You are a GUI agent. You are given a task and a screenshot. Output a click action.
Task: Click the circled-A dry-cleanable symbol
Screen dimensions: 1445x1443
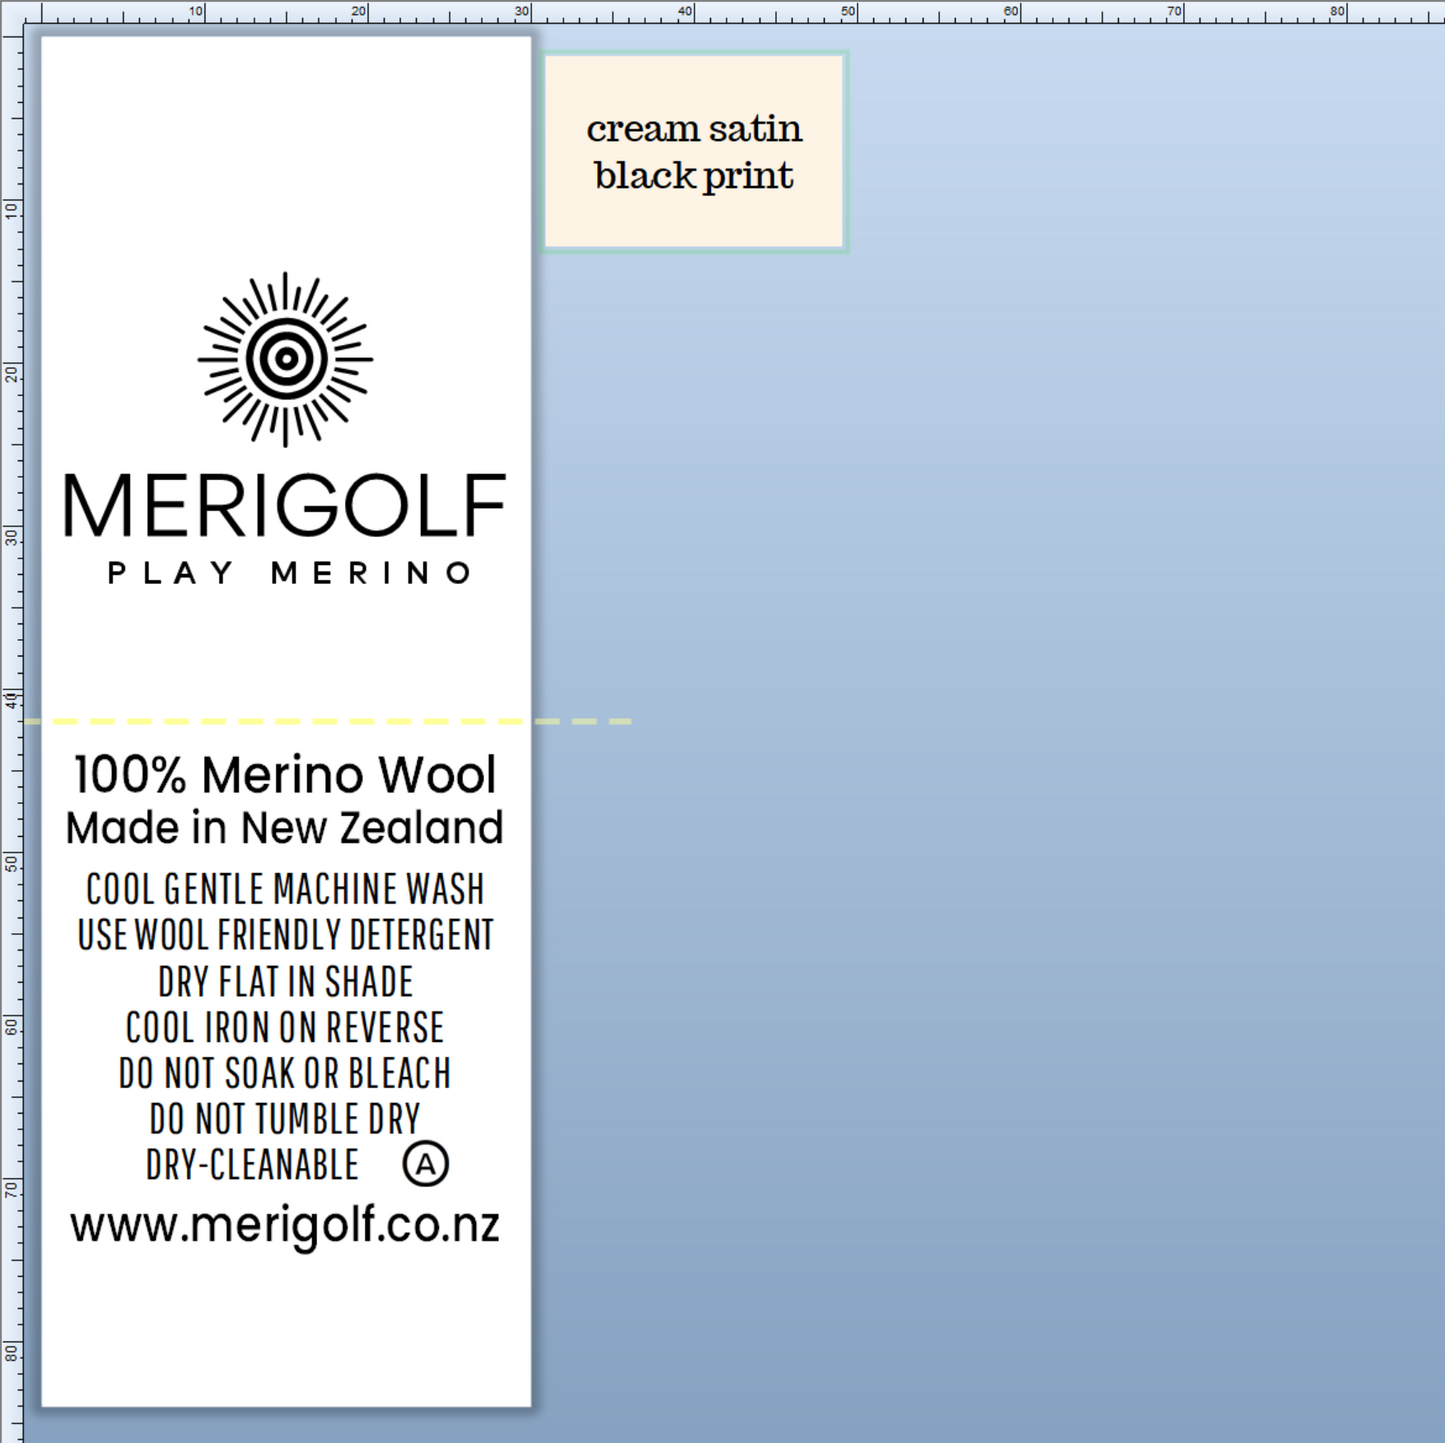[428, 1163]
